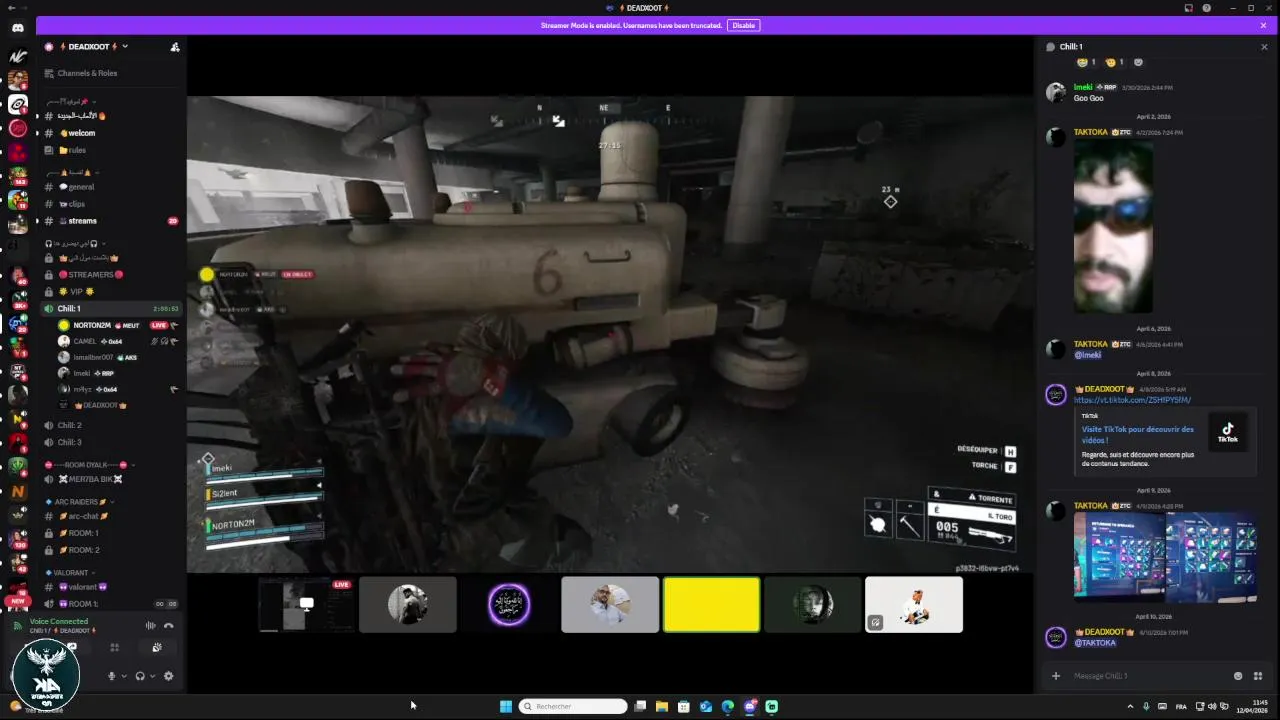1280x720 pixels.
Task: Open the welcom text channel
Action: pyautogui.click(x=110, y=133)
